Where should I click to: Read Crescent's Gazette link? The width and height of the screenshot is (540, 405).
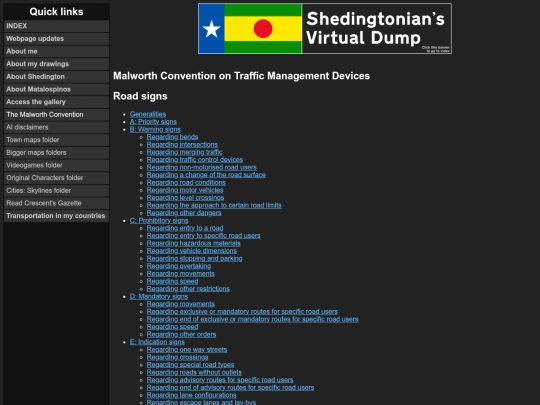coord(56,203)
